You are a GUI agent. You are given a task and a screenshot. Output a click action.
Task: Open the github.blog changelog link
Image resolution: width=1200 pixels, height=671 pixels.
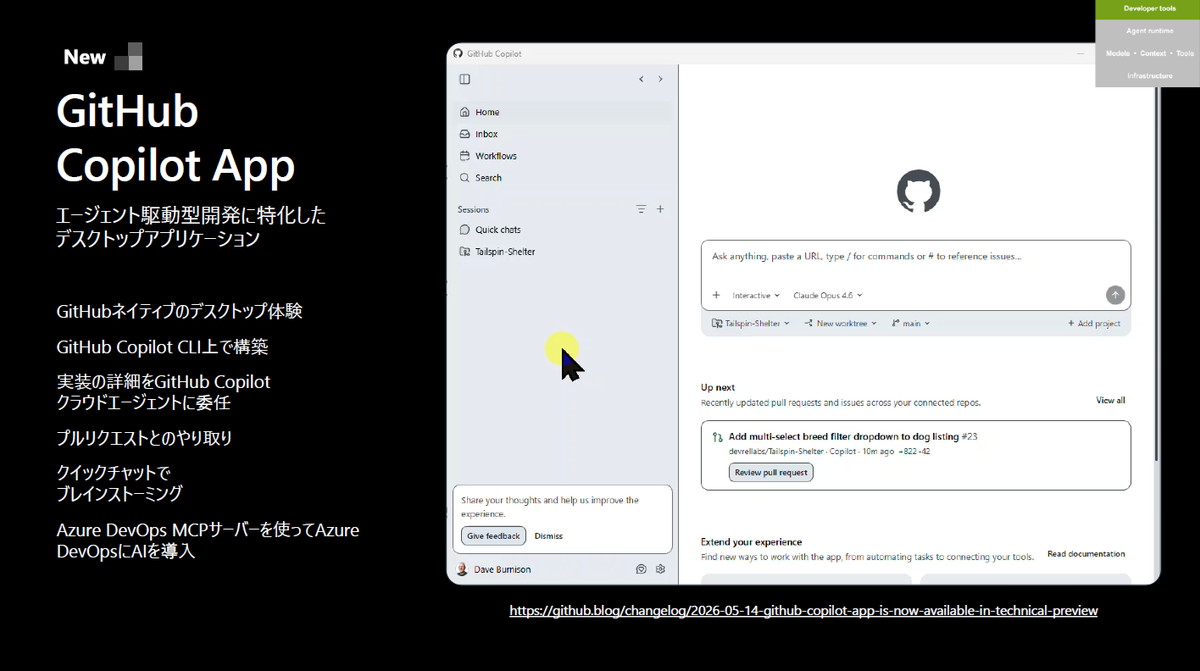point(803,610)
